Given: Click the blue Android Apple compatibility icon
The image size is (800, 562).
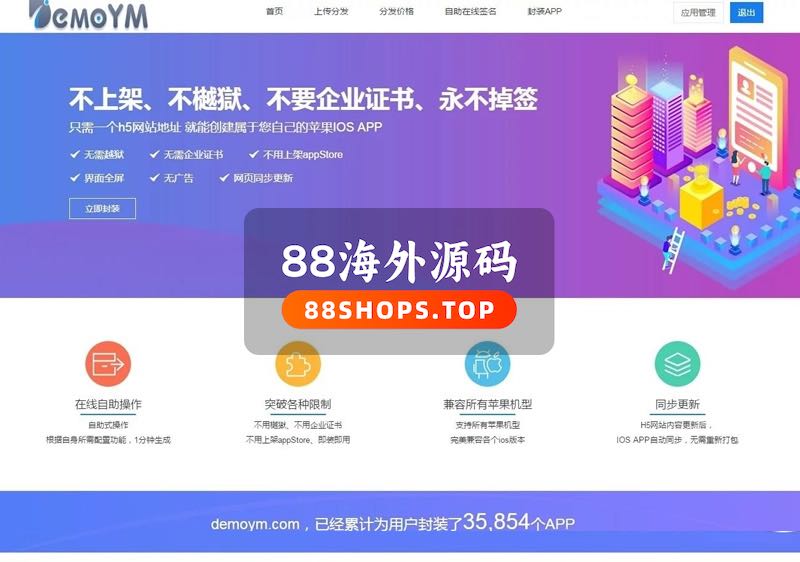Looking at the screenshot, I should click(x=487, y=364).
